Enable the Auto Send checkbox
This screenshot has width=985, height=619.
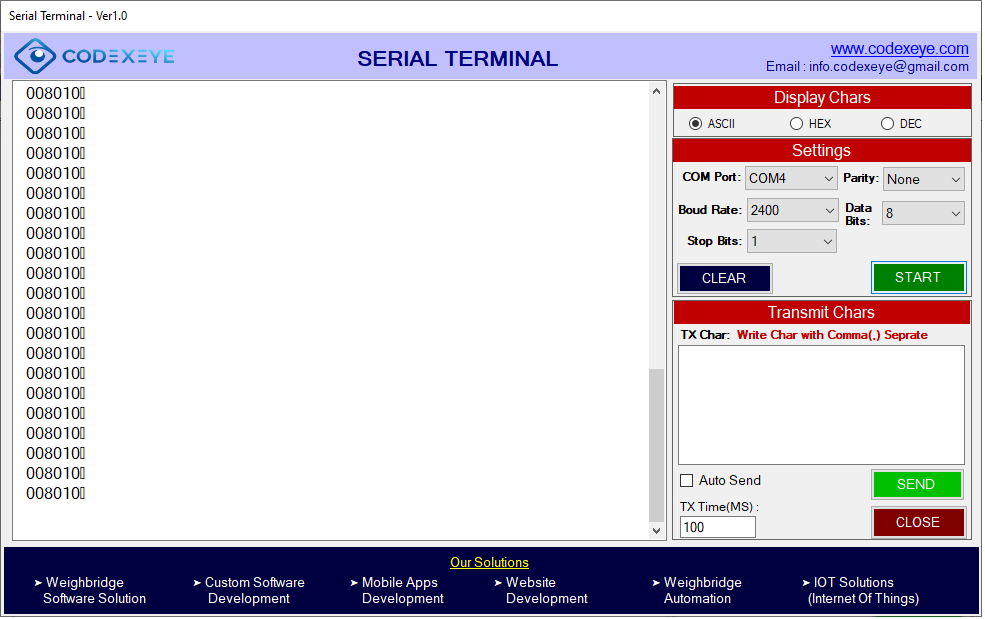[686, 481]
